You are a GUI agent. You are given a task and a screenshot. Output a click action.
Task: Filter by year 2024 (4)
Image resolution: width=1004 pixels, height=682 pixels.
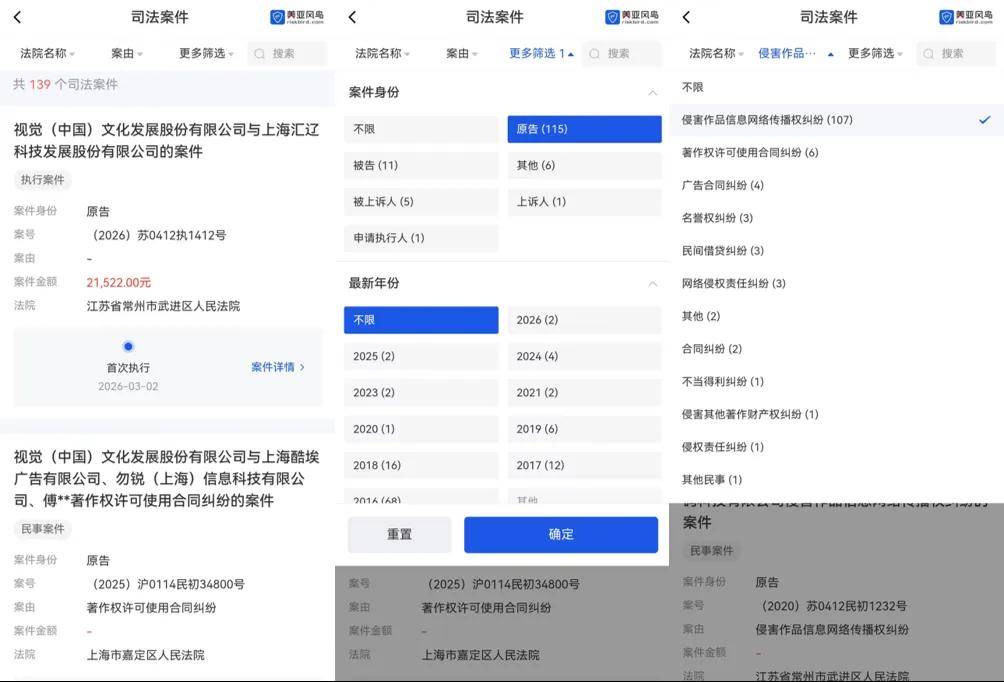(585, 357)
